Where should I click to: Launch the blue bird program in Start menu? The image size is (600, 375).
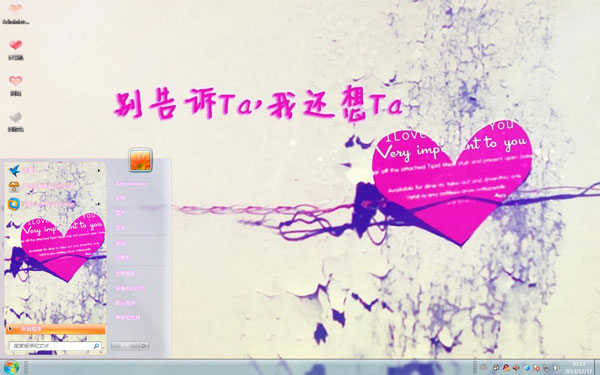pos(15,170)
